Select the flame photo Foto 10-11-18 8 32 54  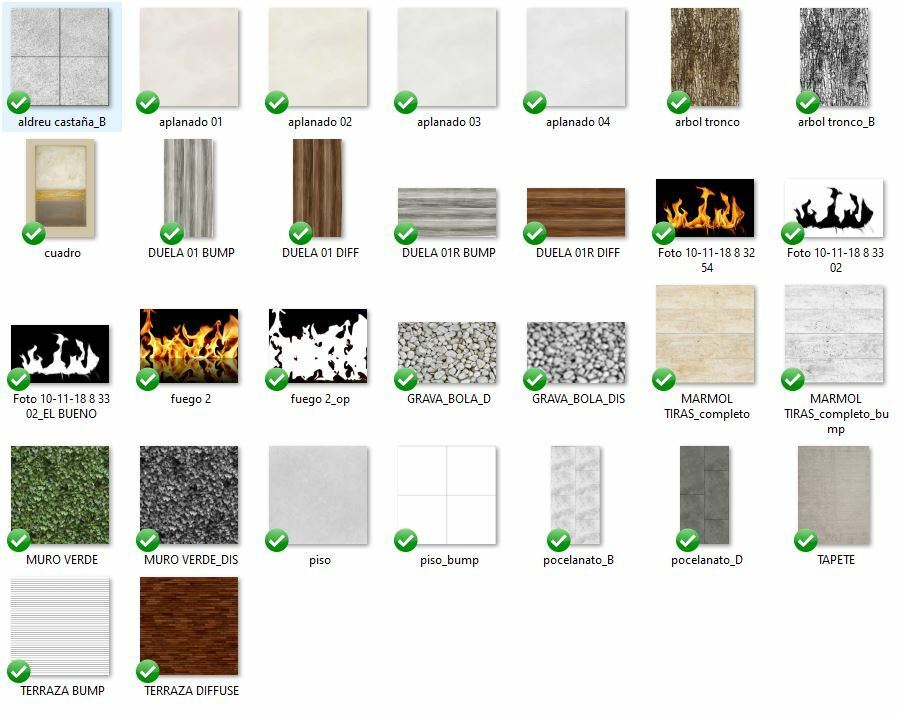(705, 208)
